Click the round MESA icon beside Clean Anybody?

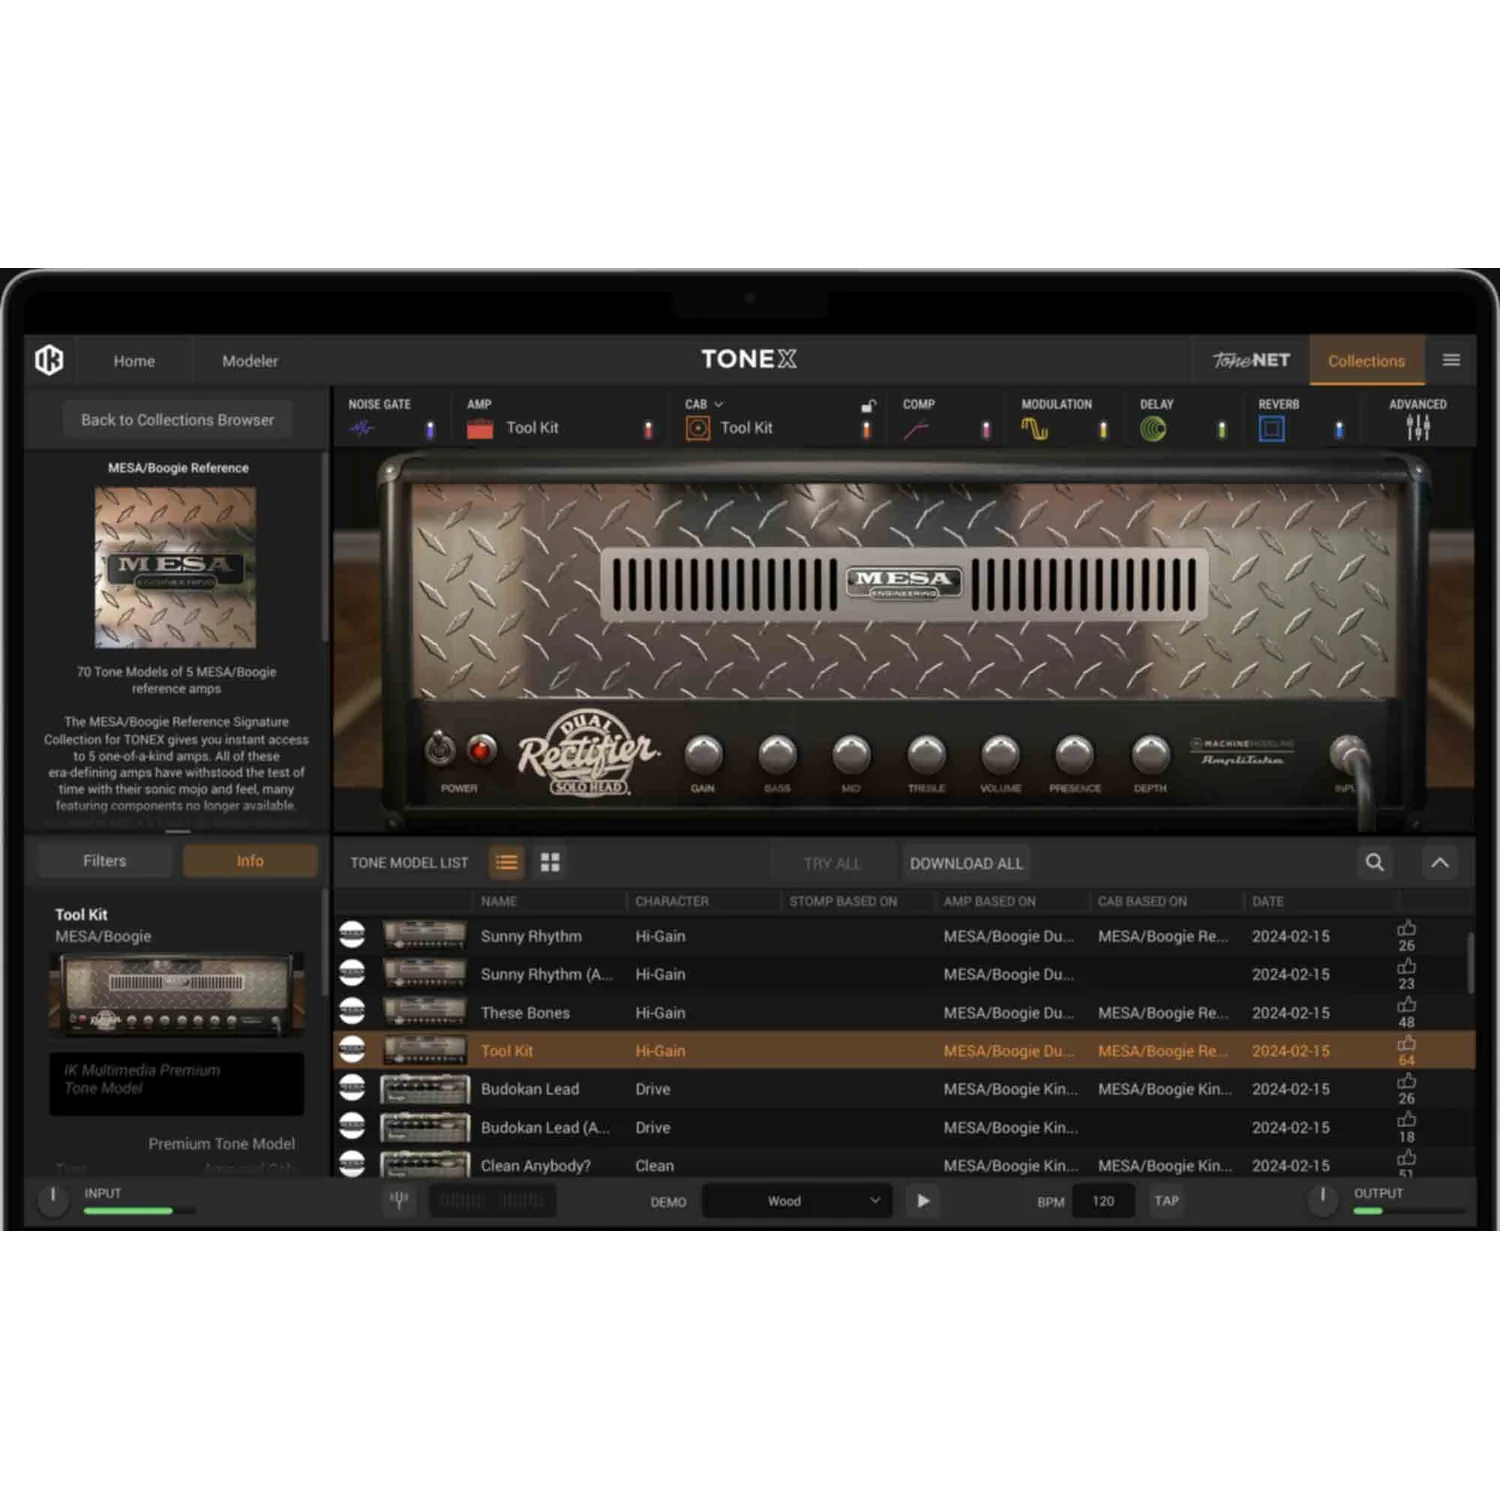352,1164
